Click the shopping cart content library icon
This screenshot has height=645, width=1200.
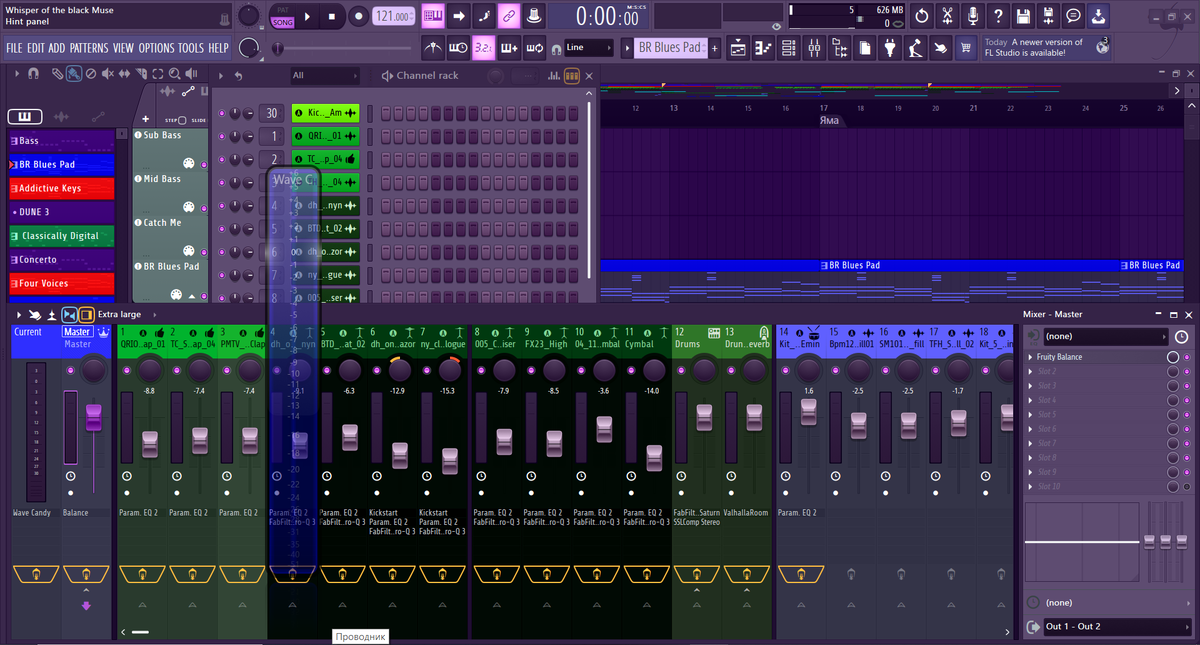click(x=966, y=47)
